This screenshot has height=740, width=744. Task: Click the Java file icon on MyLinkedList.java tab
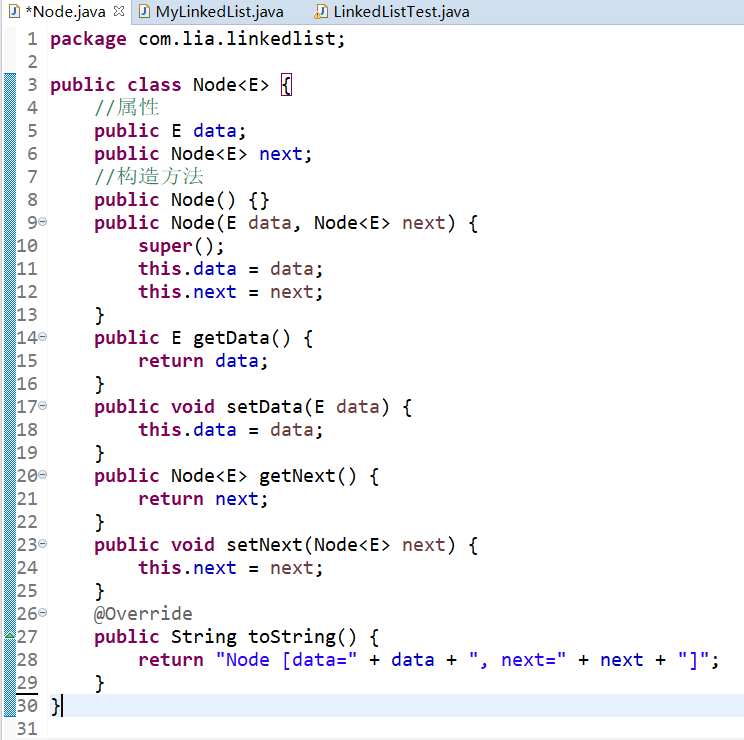click(x=145, y=11)
